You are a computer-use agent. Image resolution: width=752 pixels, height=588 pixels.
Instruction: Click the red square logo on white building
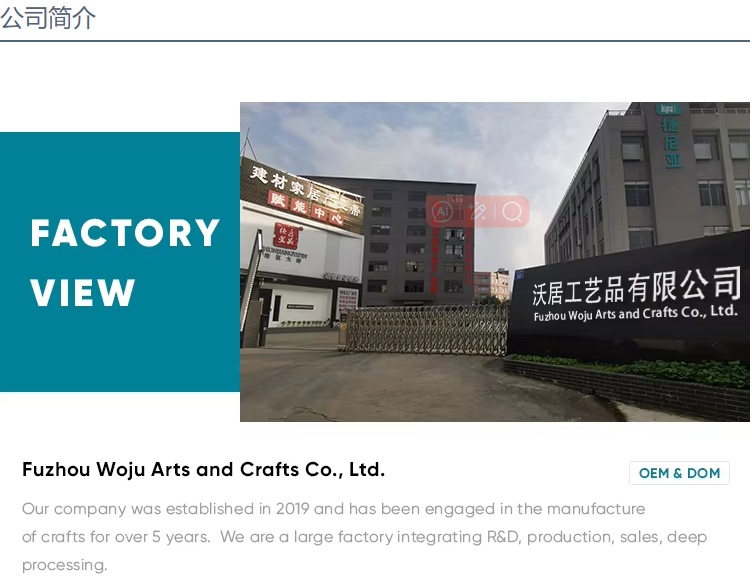pyautogui.click(x=286, y=235)
